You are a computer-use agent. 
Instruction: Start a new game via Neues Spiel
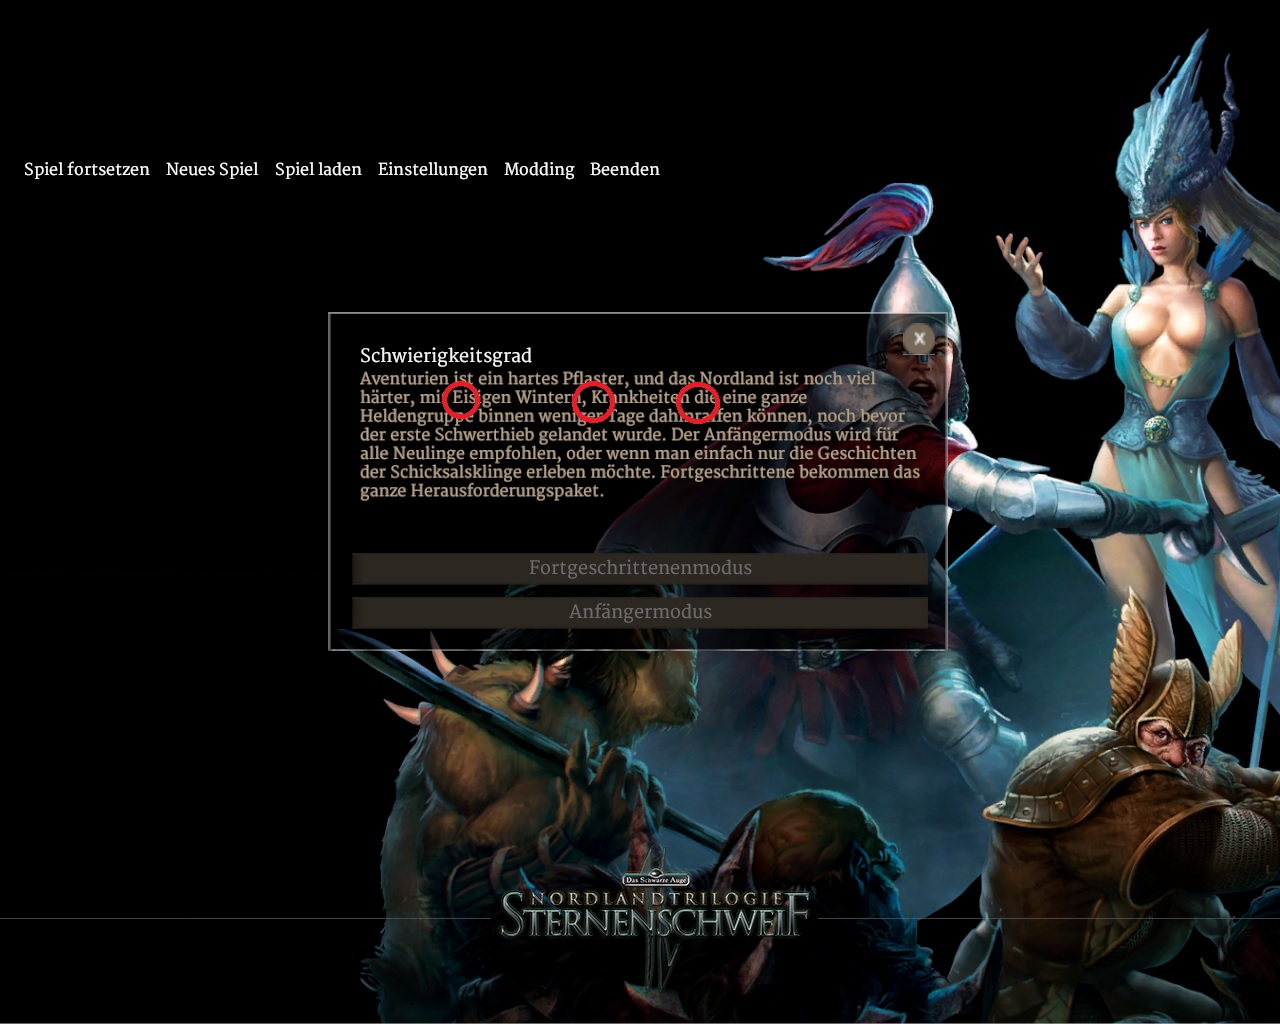pos(212,169)
